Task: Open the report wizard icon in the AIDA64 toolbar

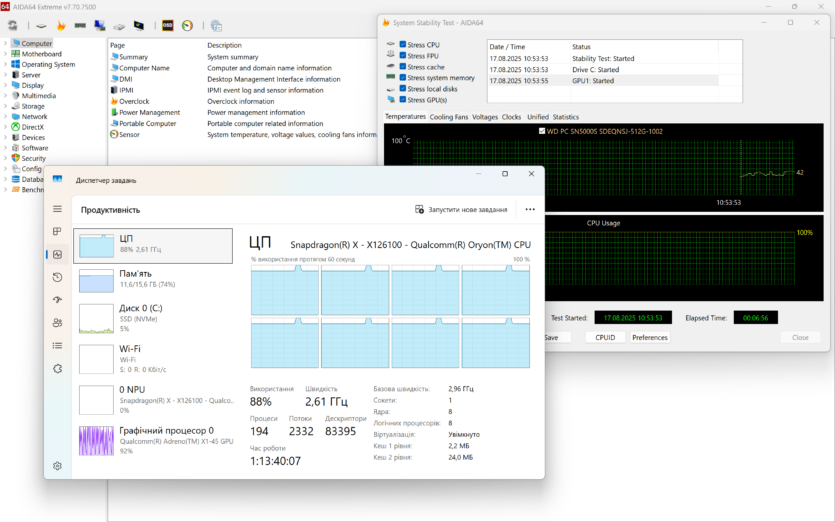Action: (216, 26)
